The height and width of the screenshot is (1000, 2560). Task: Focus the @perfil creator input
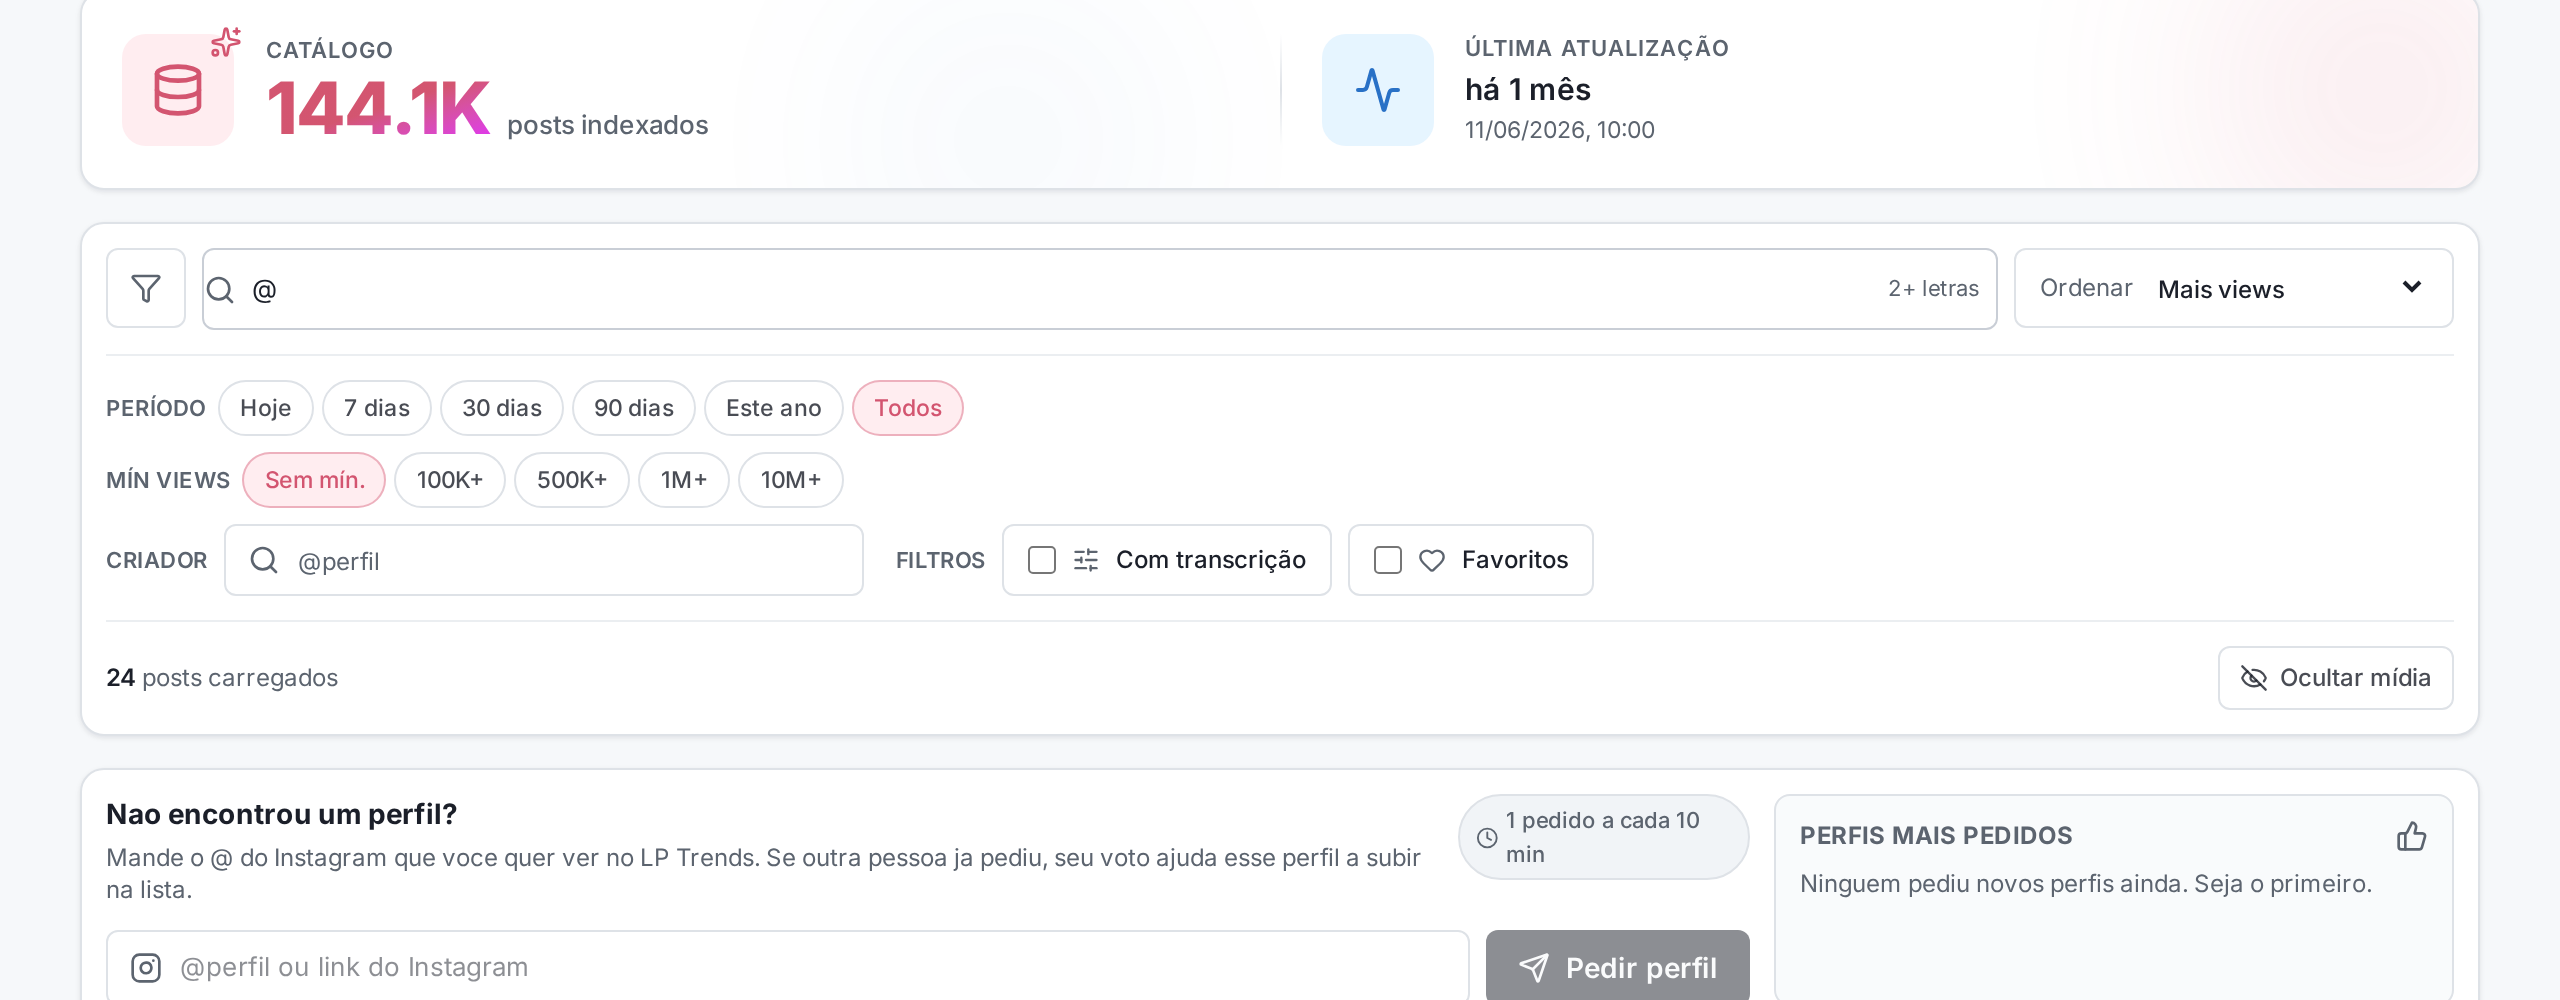click(544, 560)
